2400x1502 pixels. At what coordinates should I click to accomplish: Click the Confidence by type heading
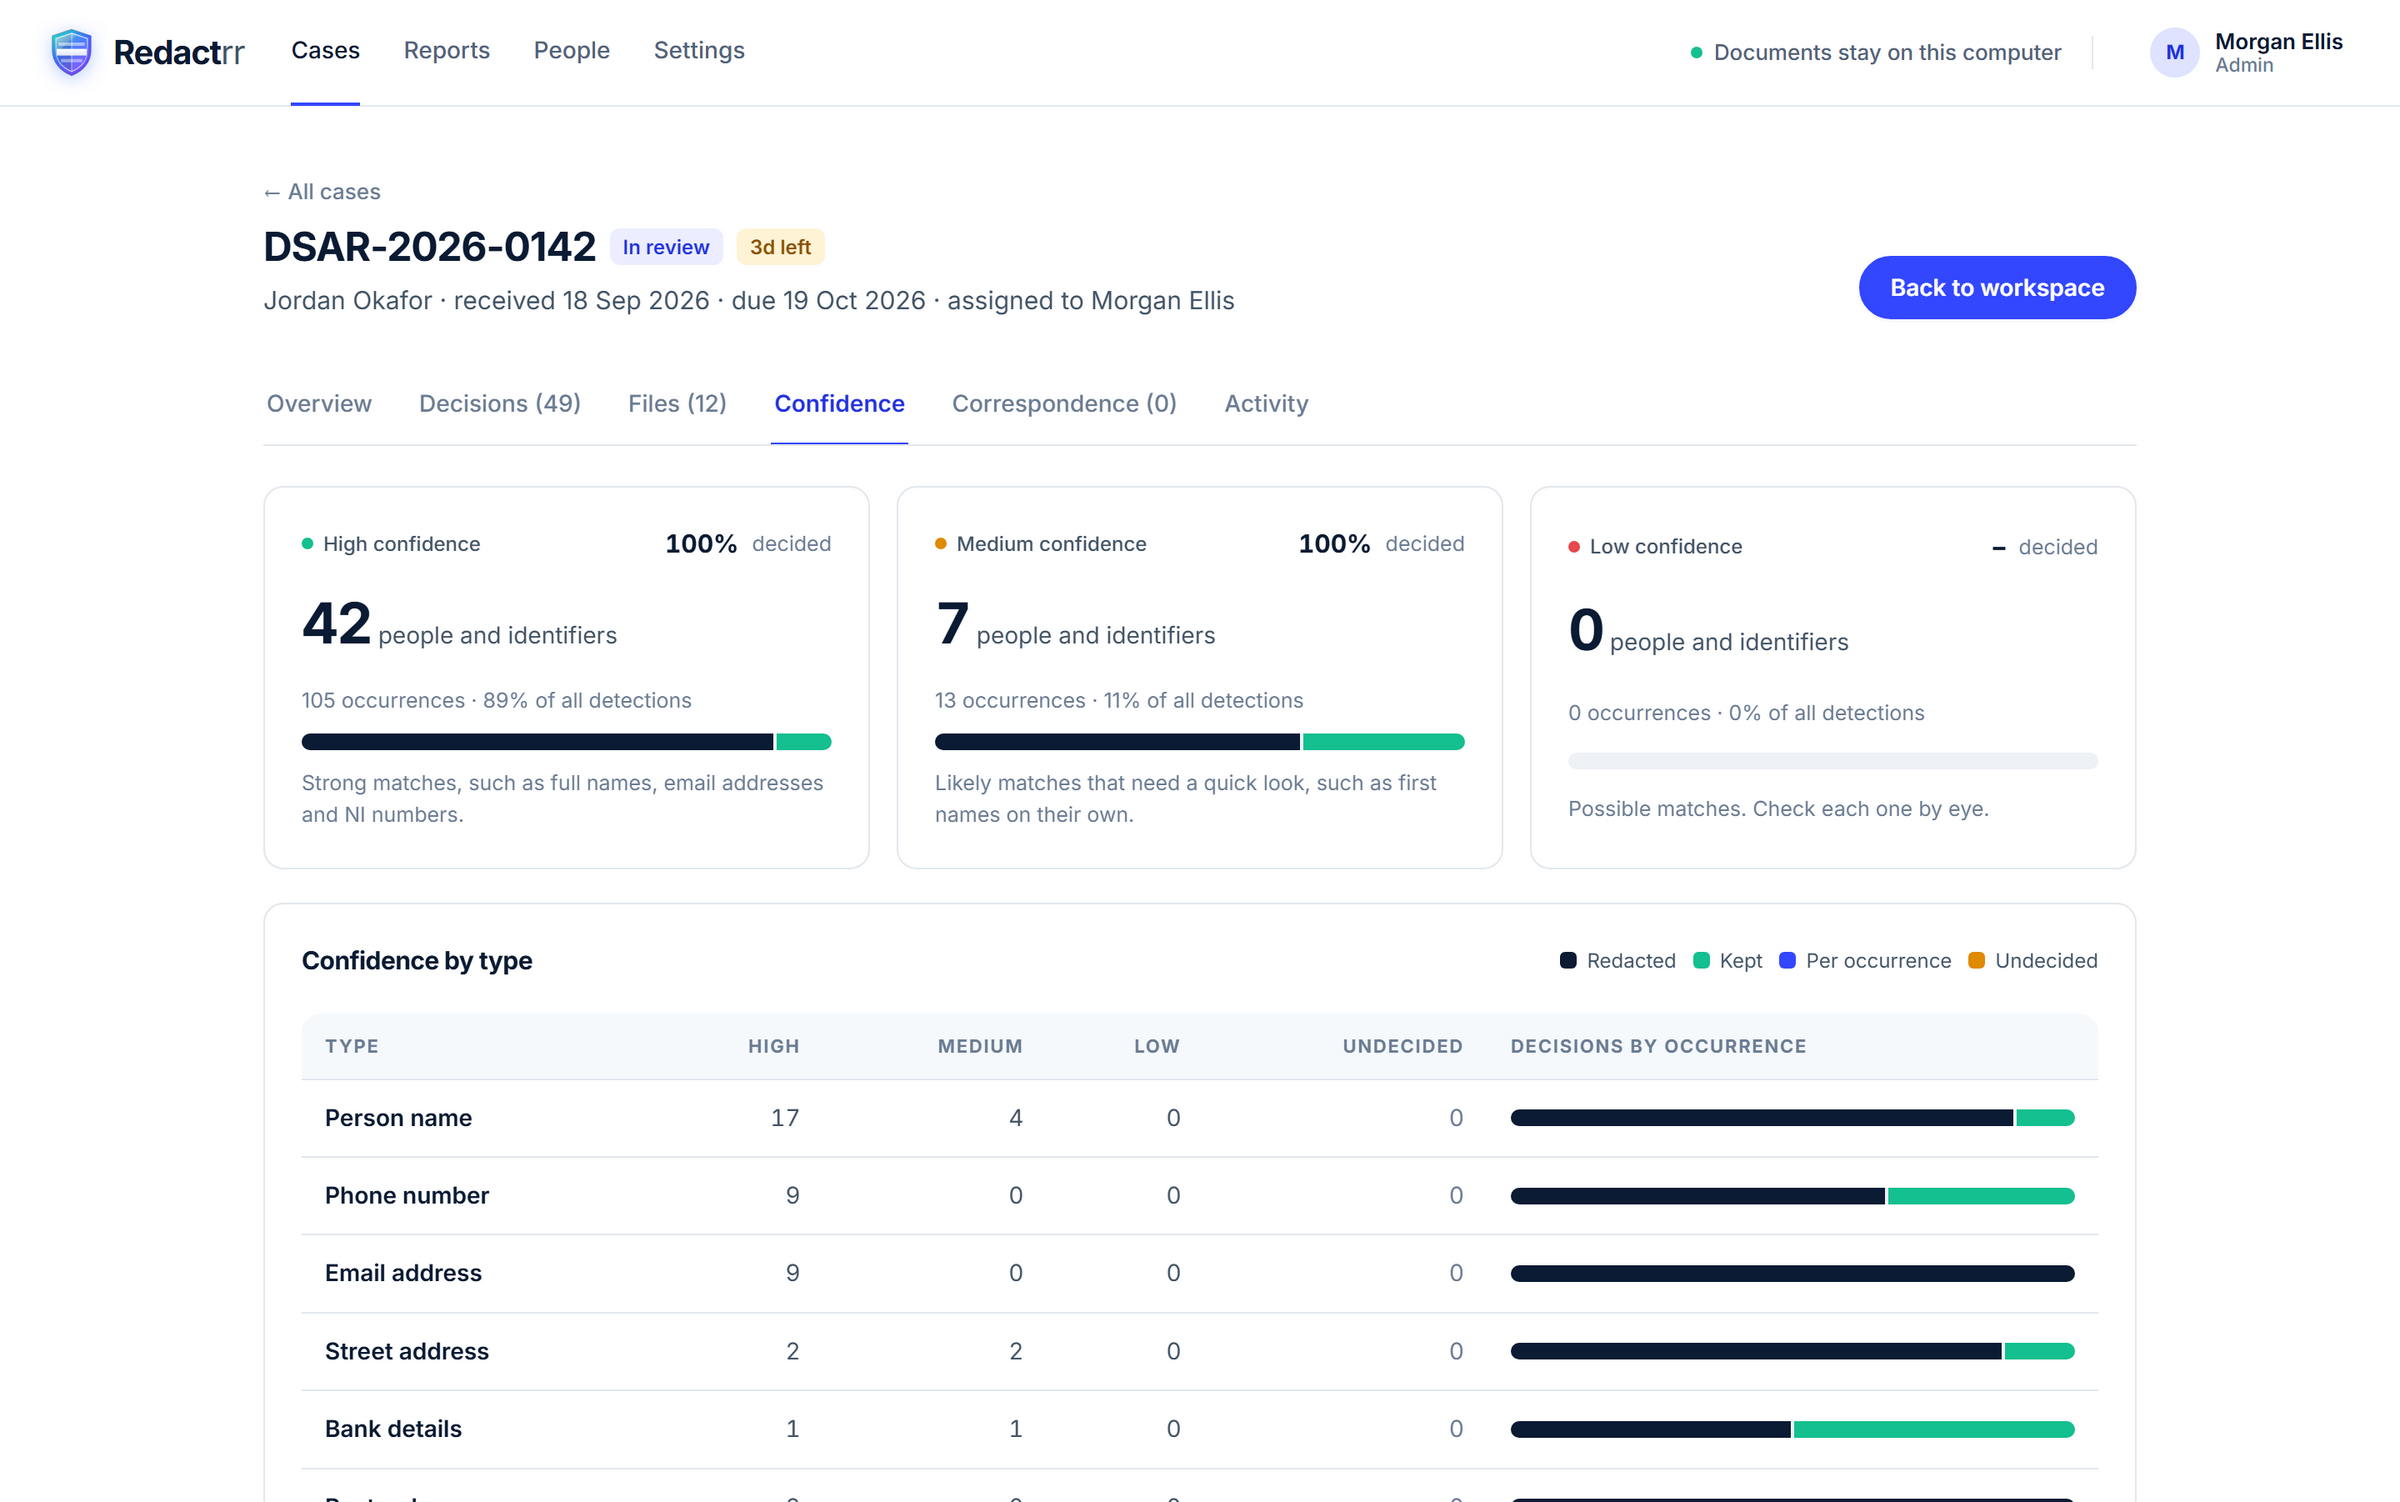tap(417, 961)
